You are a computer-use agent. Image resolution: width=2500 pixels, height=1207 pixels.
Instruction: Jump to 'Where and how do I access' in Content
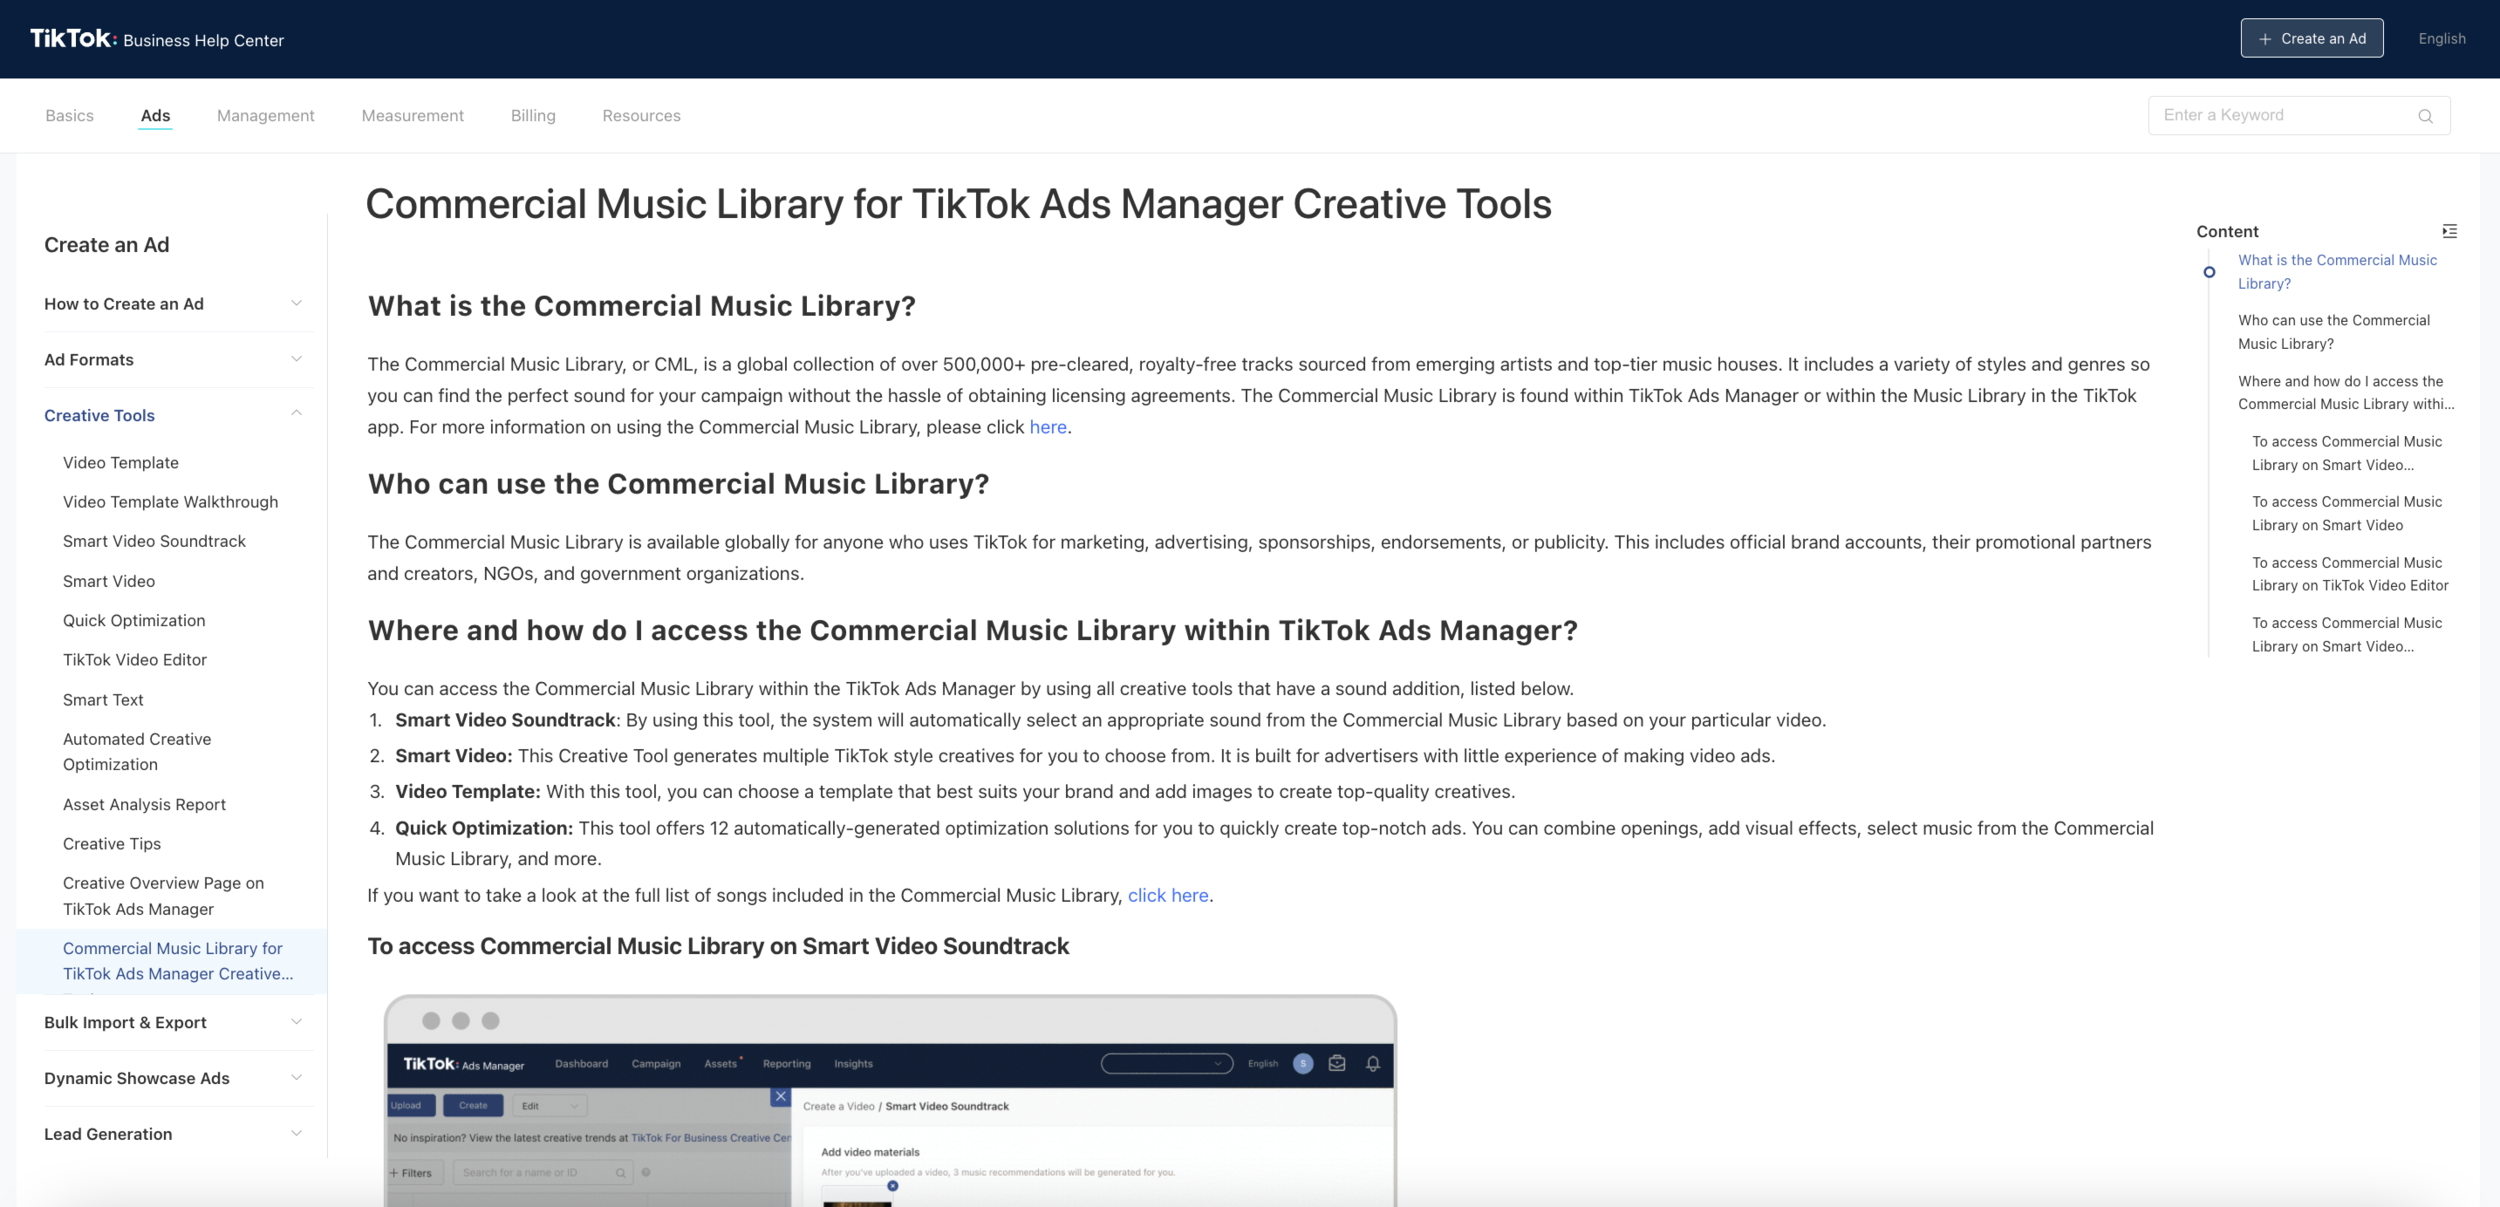[2346, 392]
